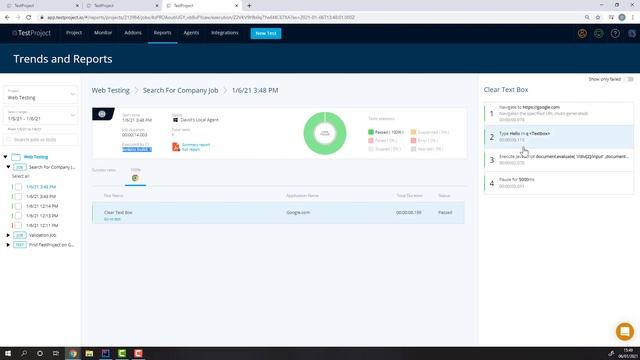This screenshot has width=640, height=360.
Task: Select the Clear Text Box test row
Action: coord(278,213)
